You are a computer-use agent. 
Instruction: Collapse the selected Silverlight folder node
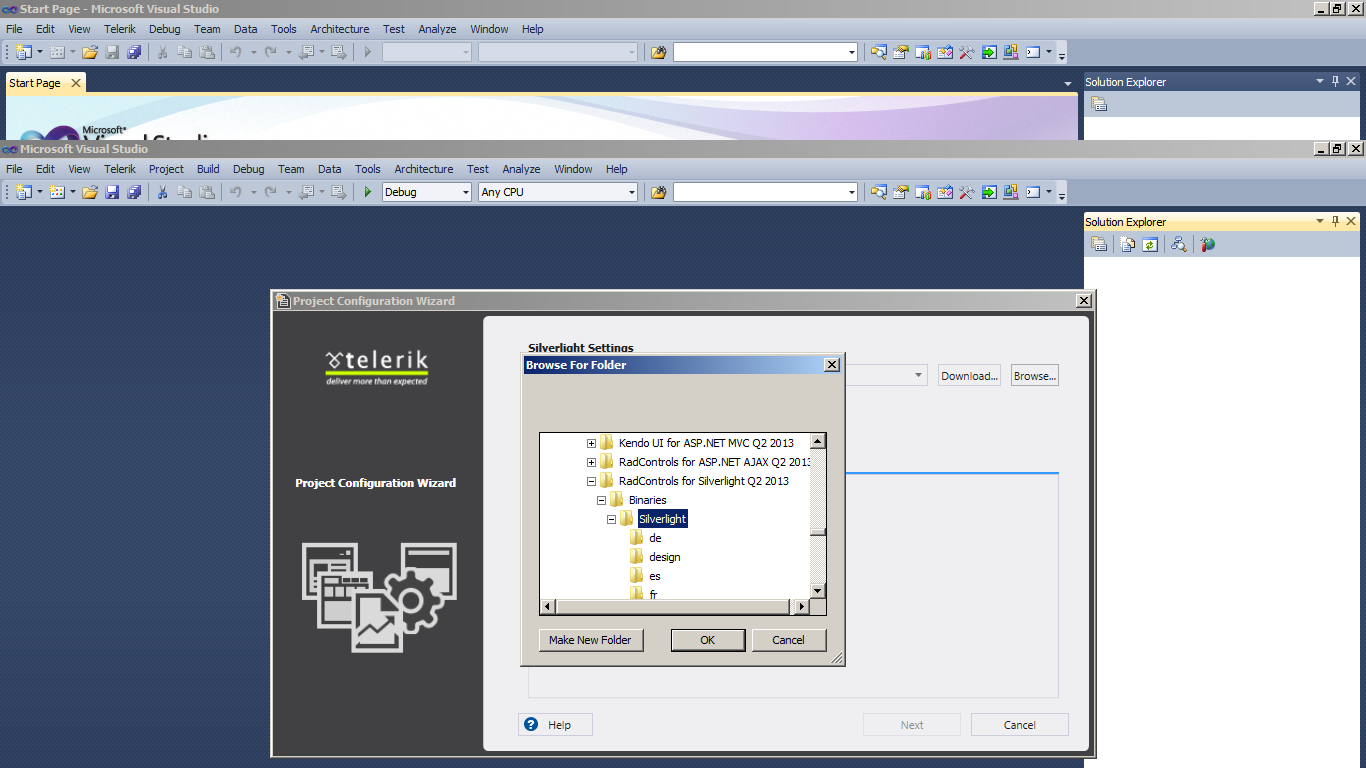click(612, 519)
